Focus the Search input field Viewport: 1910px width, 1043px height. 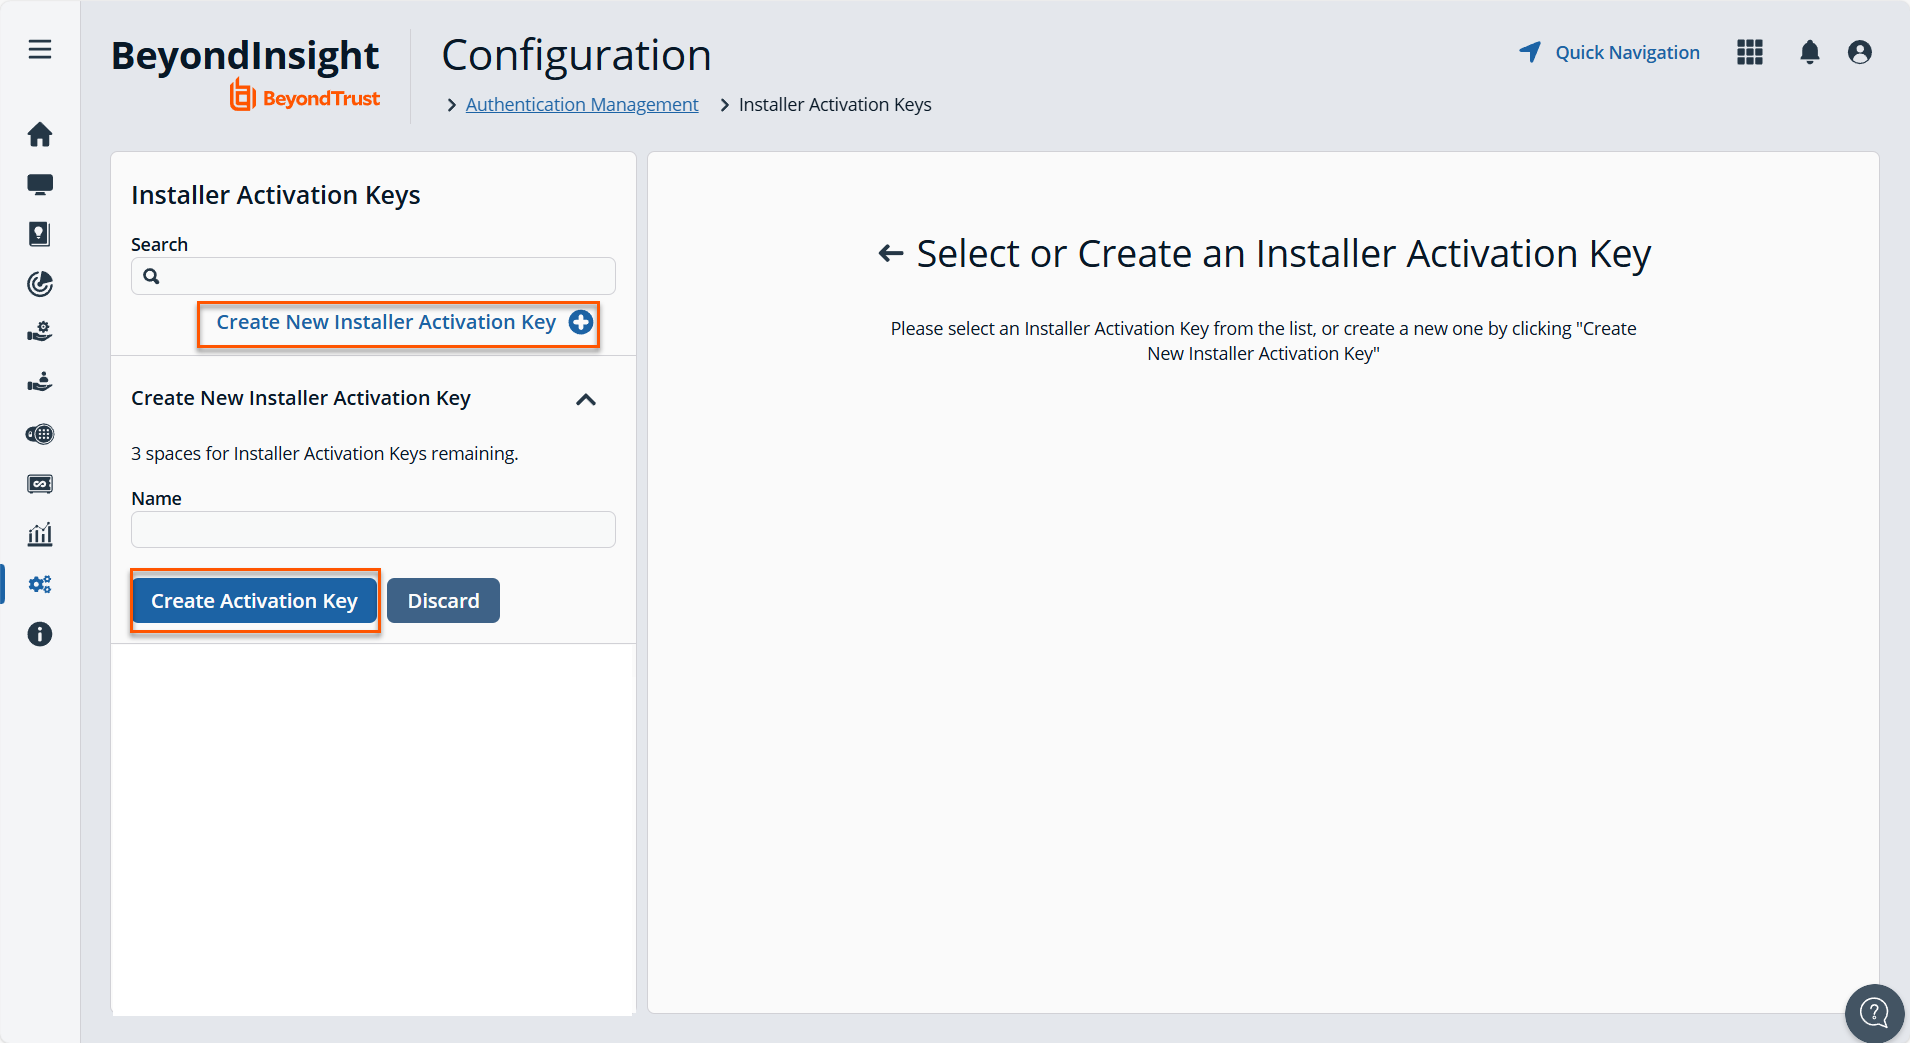[373, 276]
